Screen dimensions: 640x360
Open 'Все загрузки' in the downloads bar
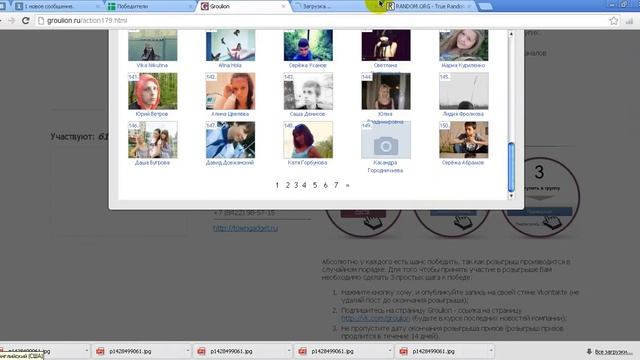pyautogui.click(x=609, y=351)
